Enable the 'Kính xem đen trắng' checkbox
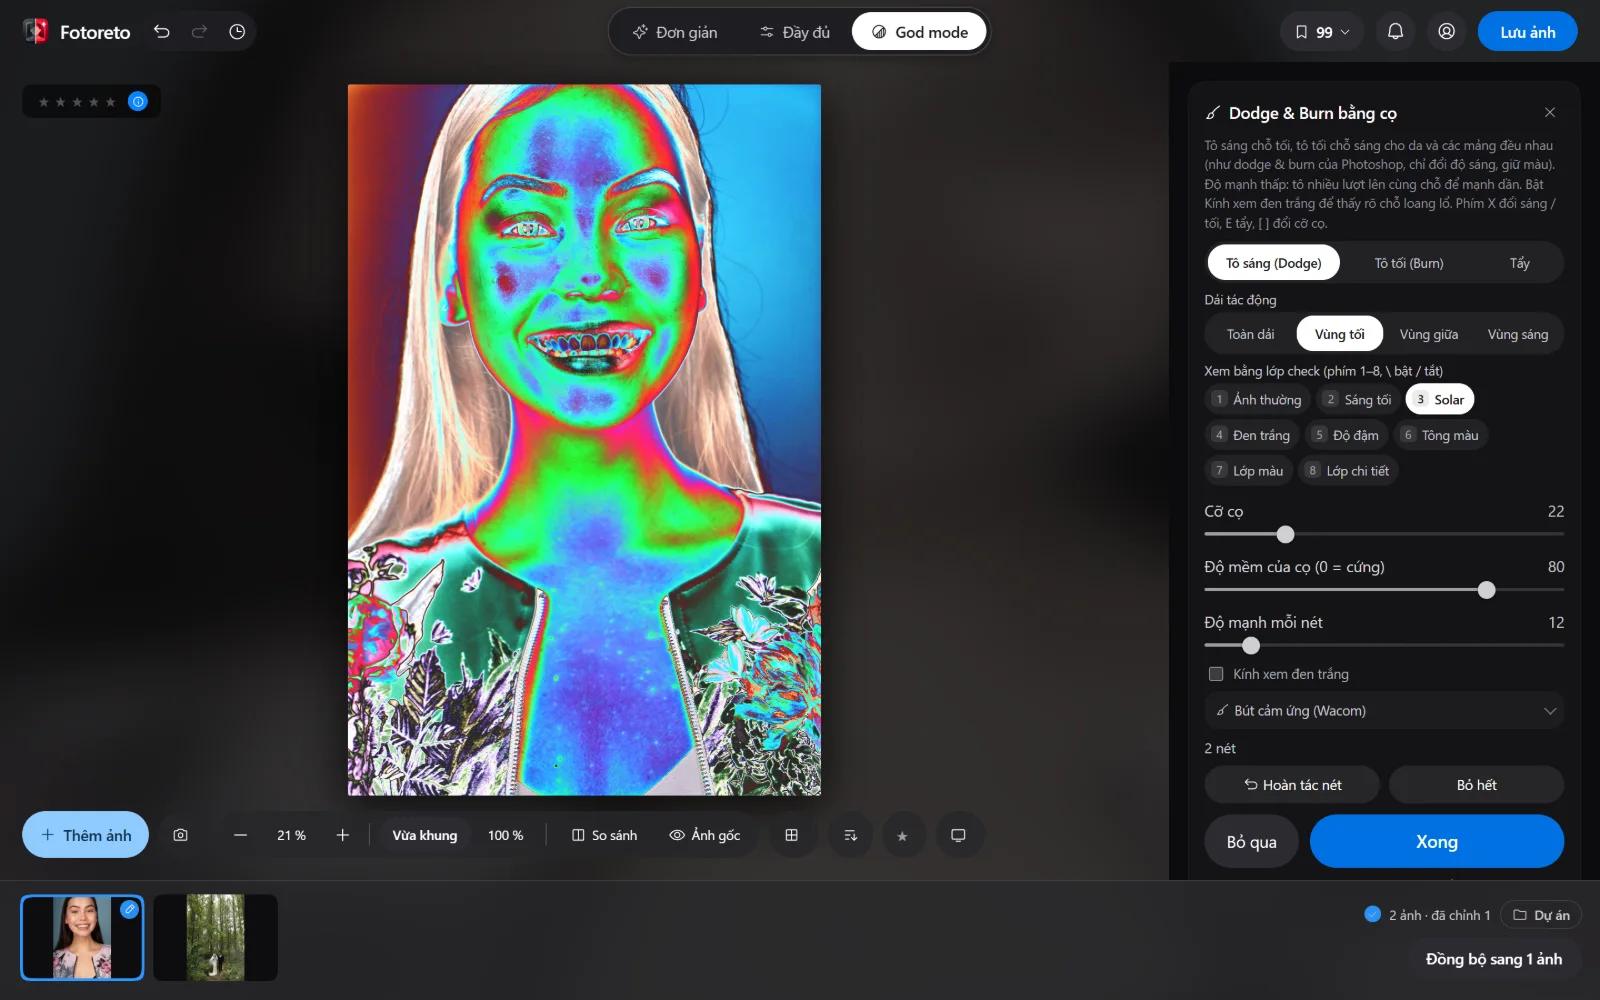Screen dimensions: 1600x1000 (1216, 674)
